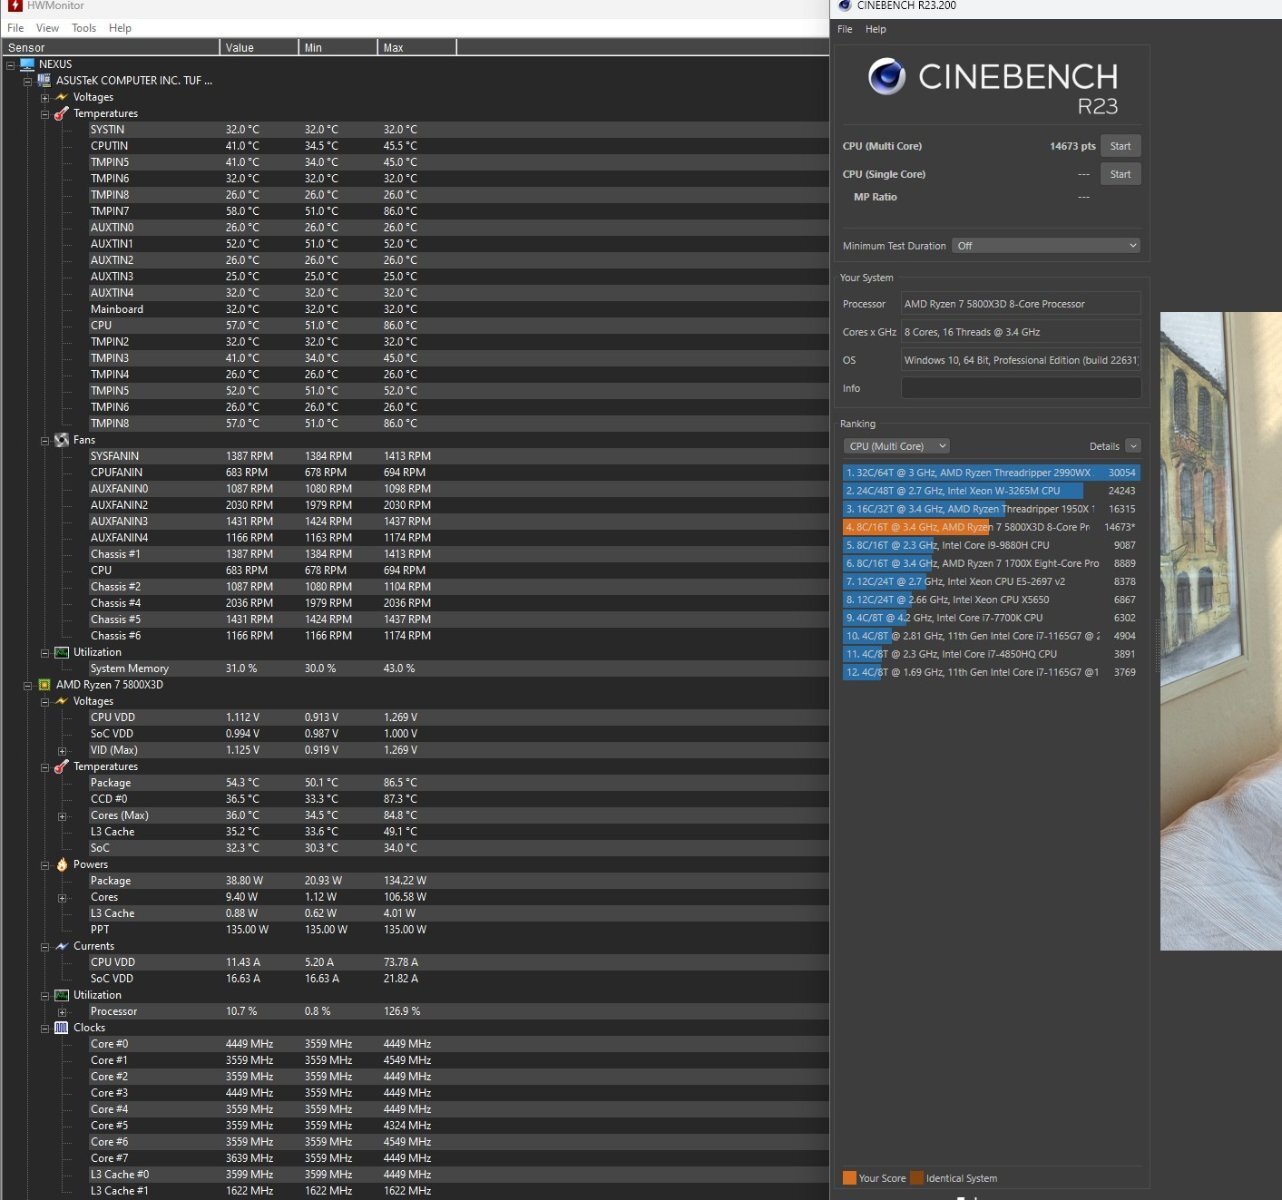This screenshot has width=1282, height=1200.
Task: Select ranking entry Intel Xeon W-3265M
Action: coord(991,491)
